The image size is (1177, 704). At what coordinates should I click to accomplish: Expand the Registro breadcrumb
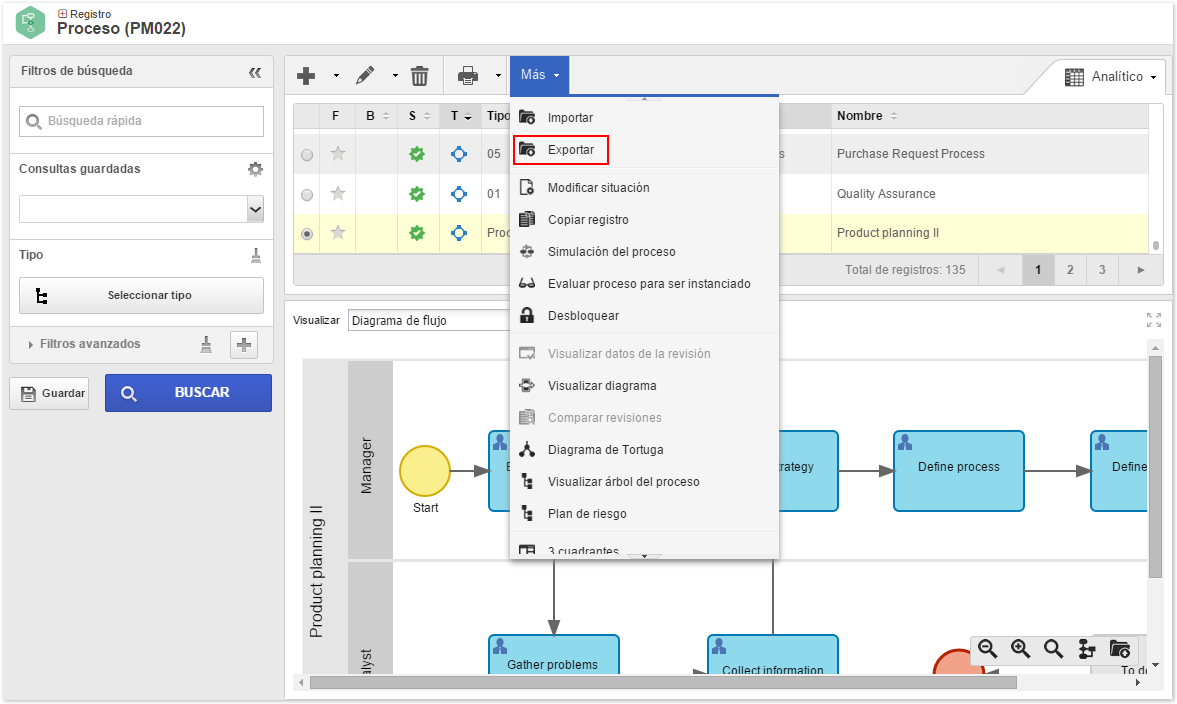(62, 14)
